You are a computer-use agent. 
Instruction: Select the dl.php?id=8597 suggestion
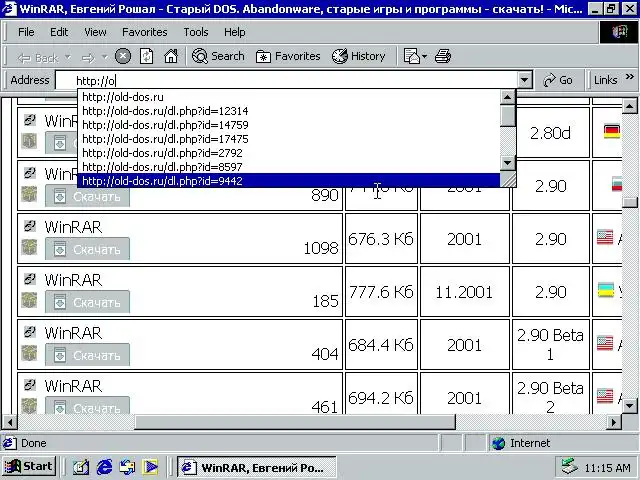289,167
